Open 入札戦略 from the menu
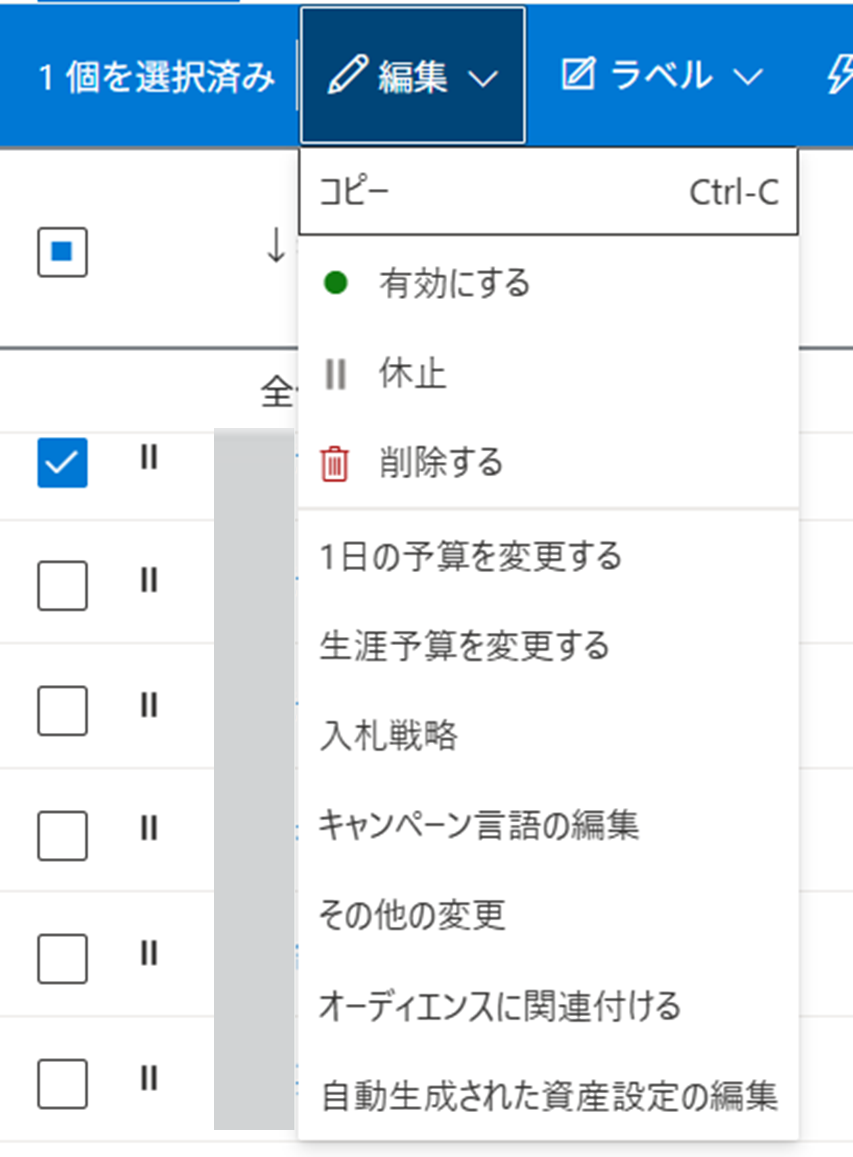This screenshot has width=853, height=1157. (x=388, y=736)
